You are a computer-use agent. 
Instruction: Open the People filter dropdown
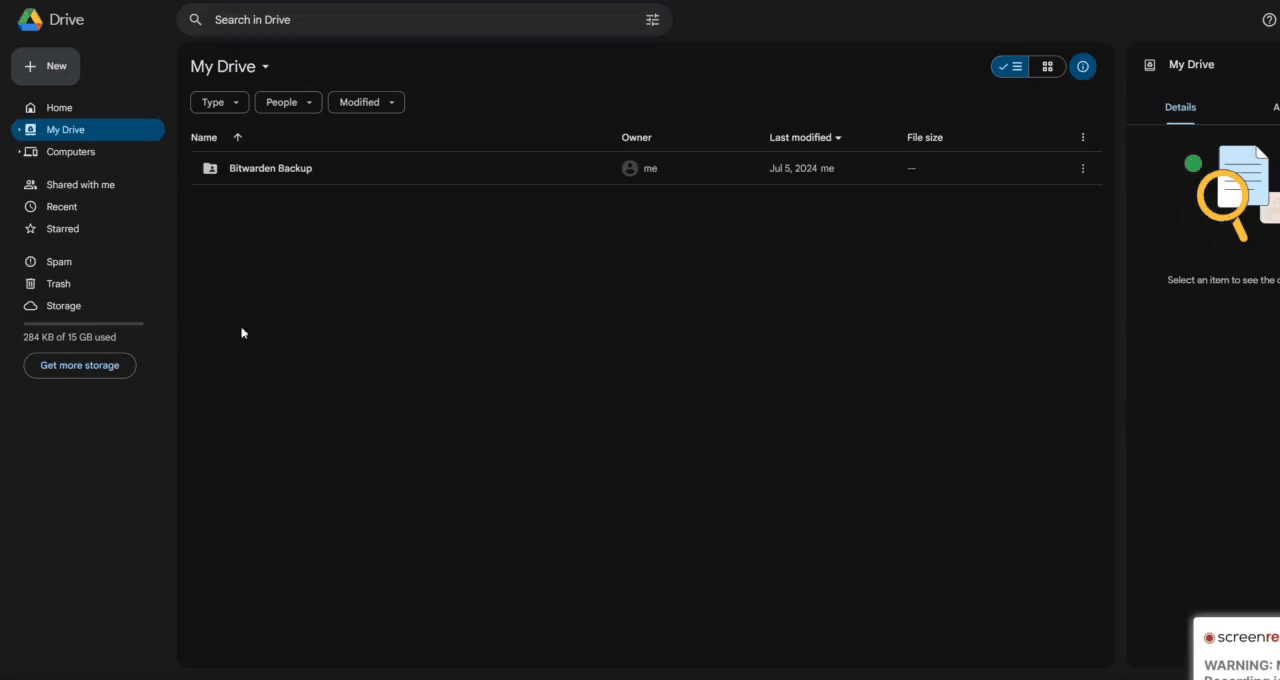288,102
